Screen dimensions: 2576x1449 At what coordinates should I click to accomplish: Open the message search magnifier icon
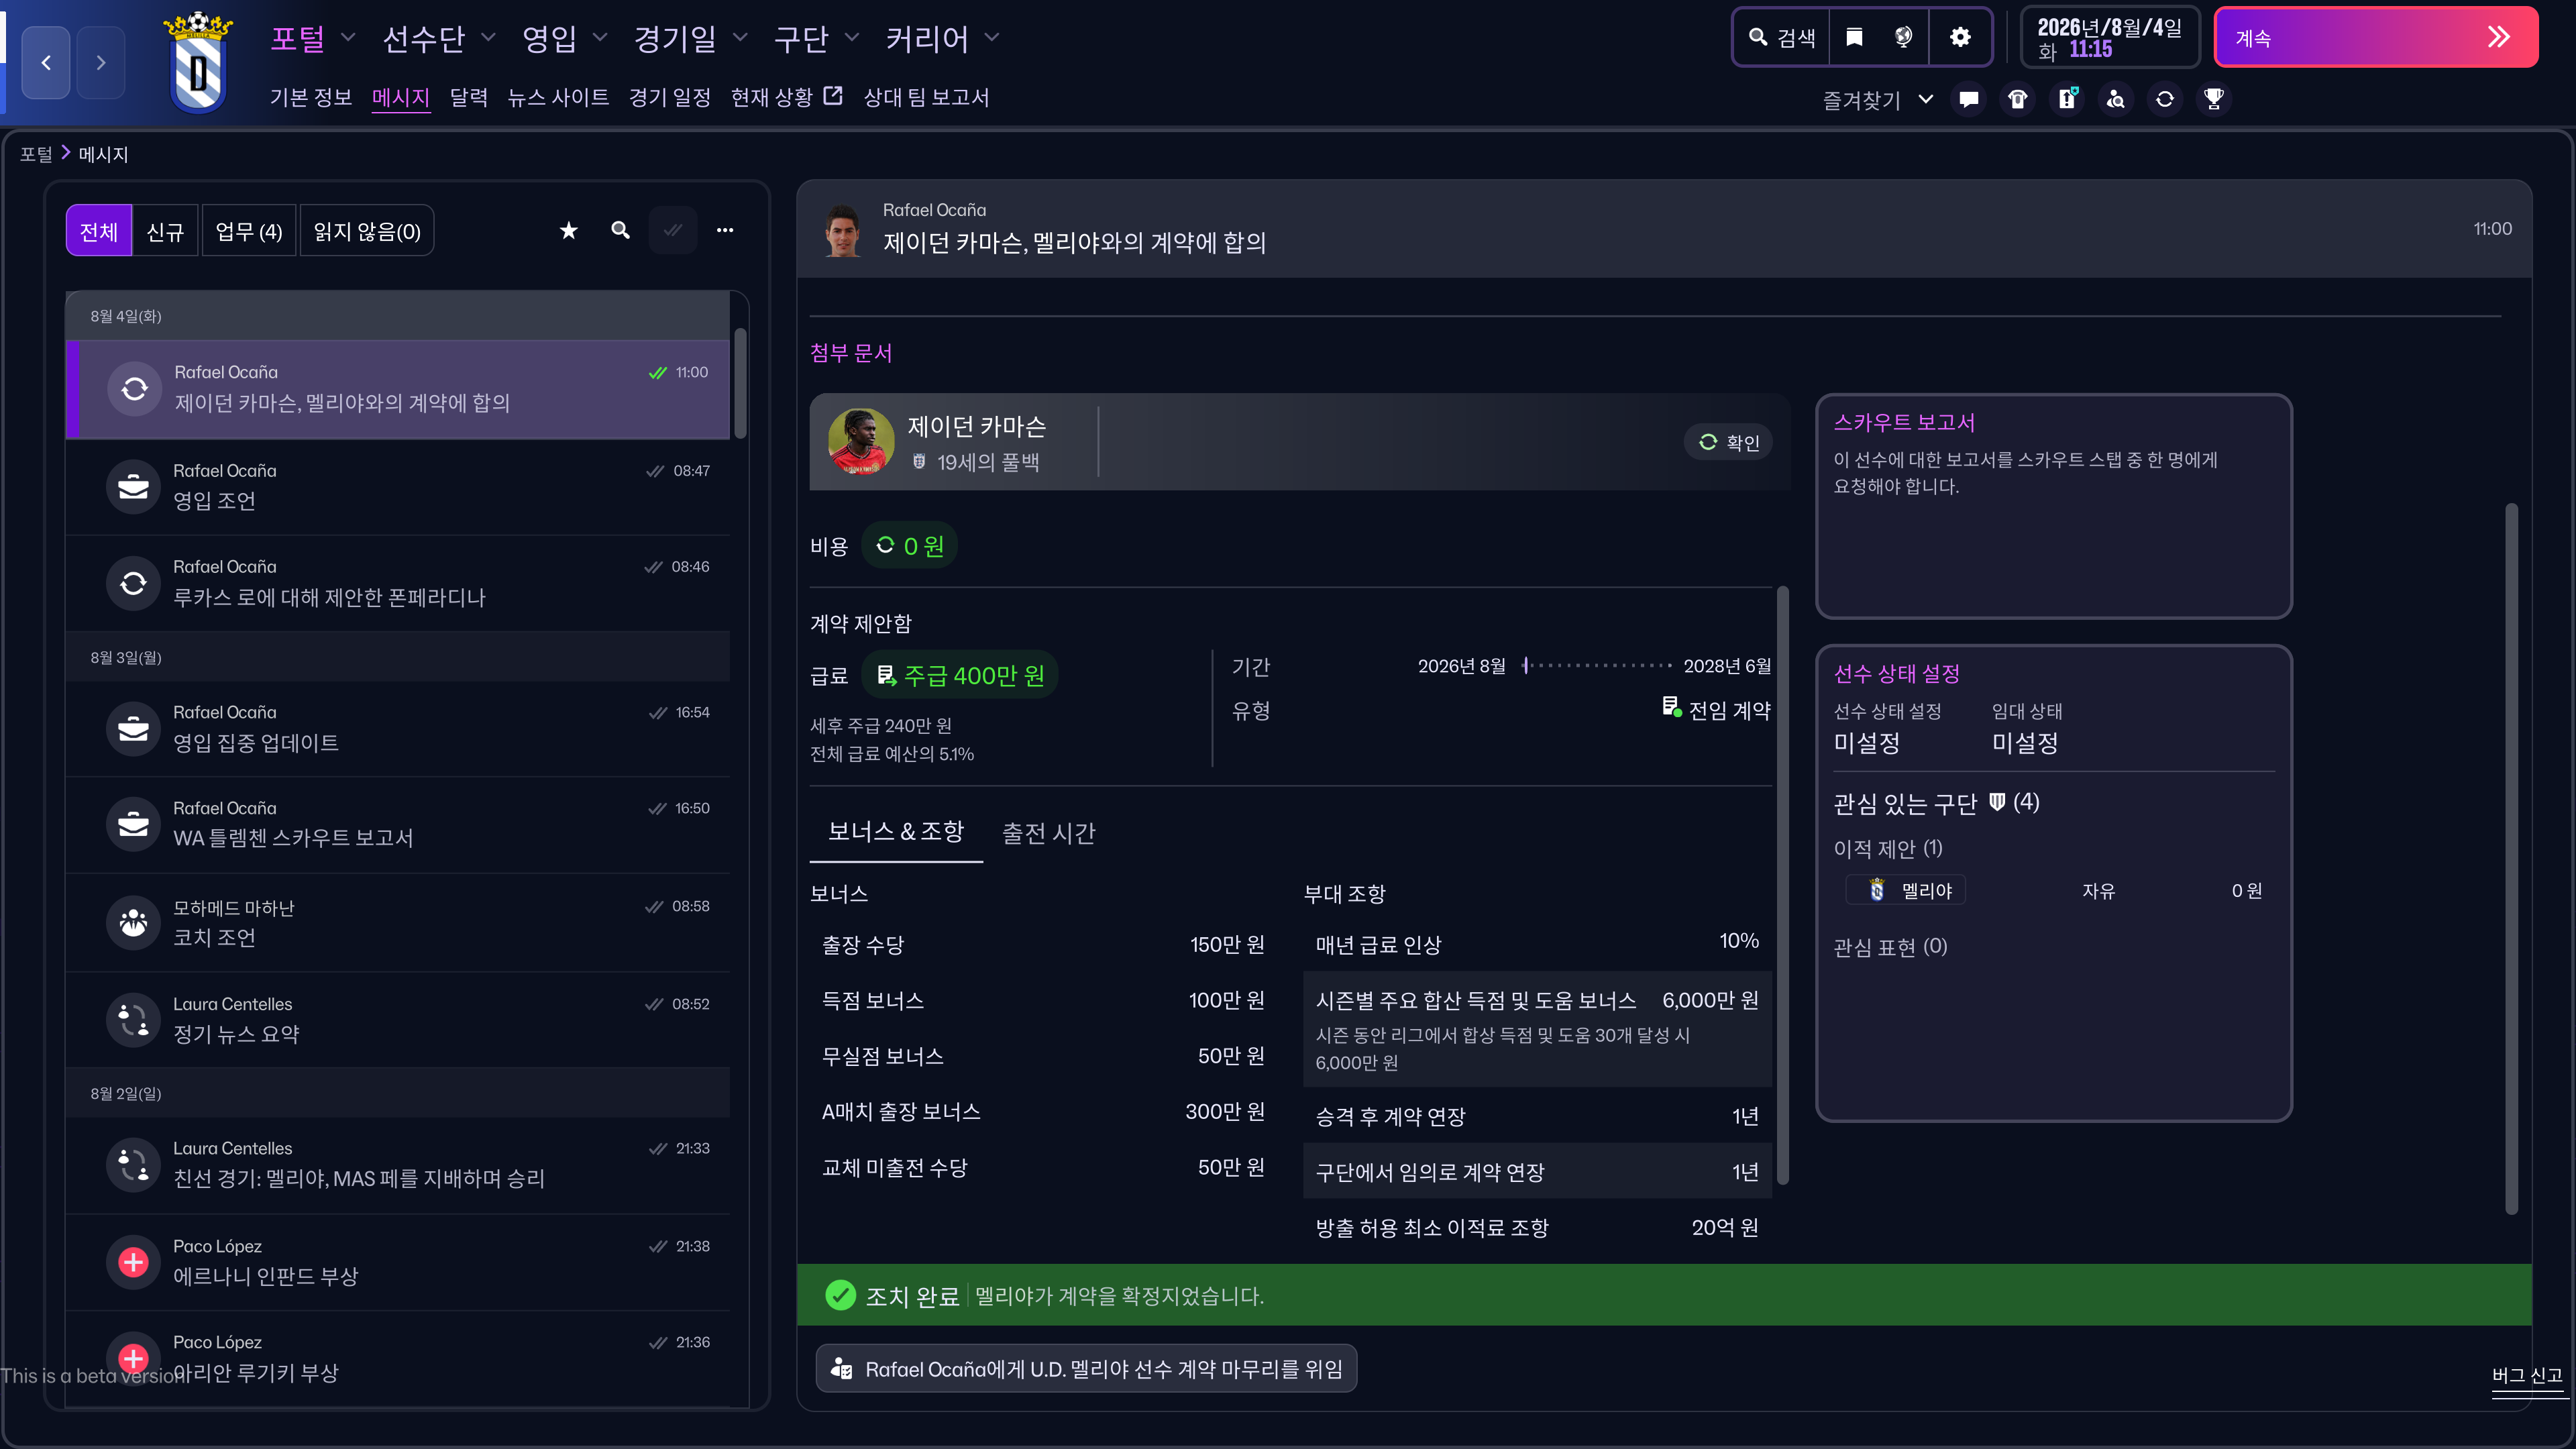(x=620, y=231)
